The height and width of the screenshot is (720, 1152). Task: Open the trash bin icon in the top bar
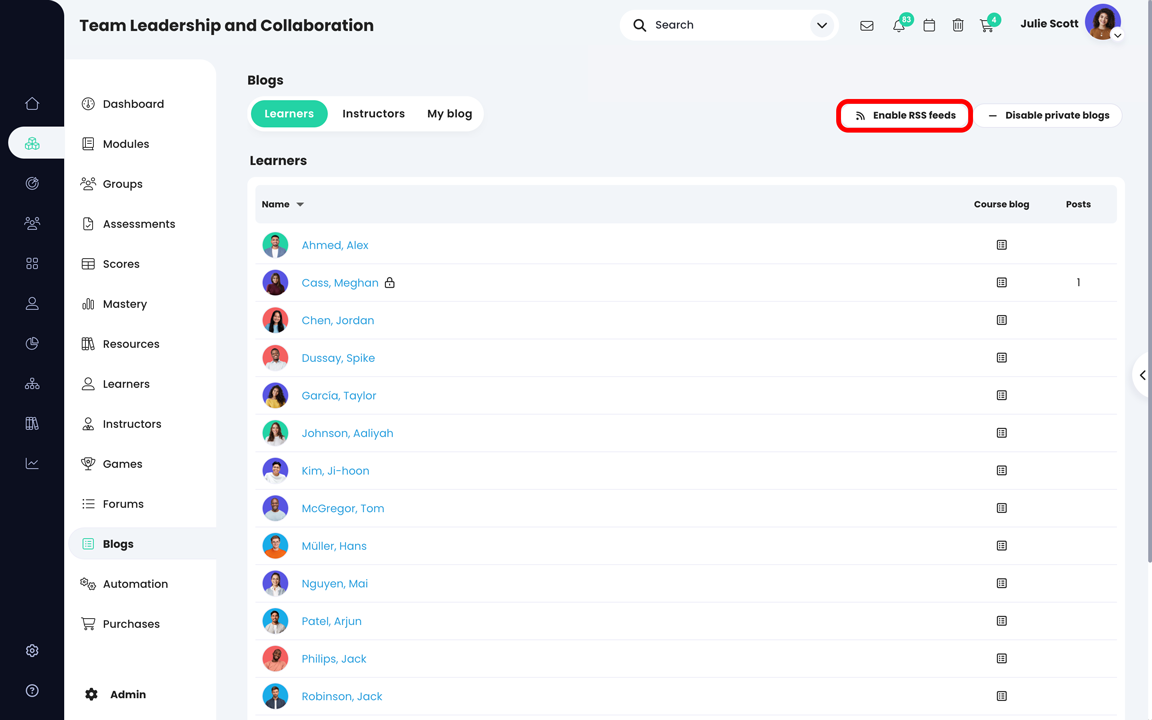coord(958,26)
